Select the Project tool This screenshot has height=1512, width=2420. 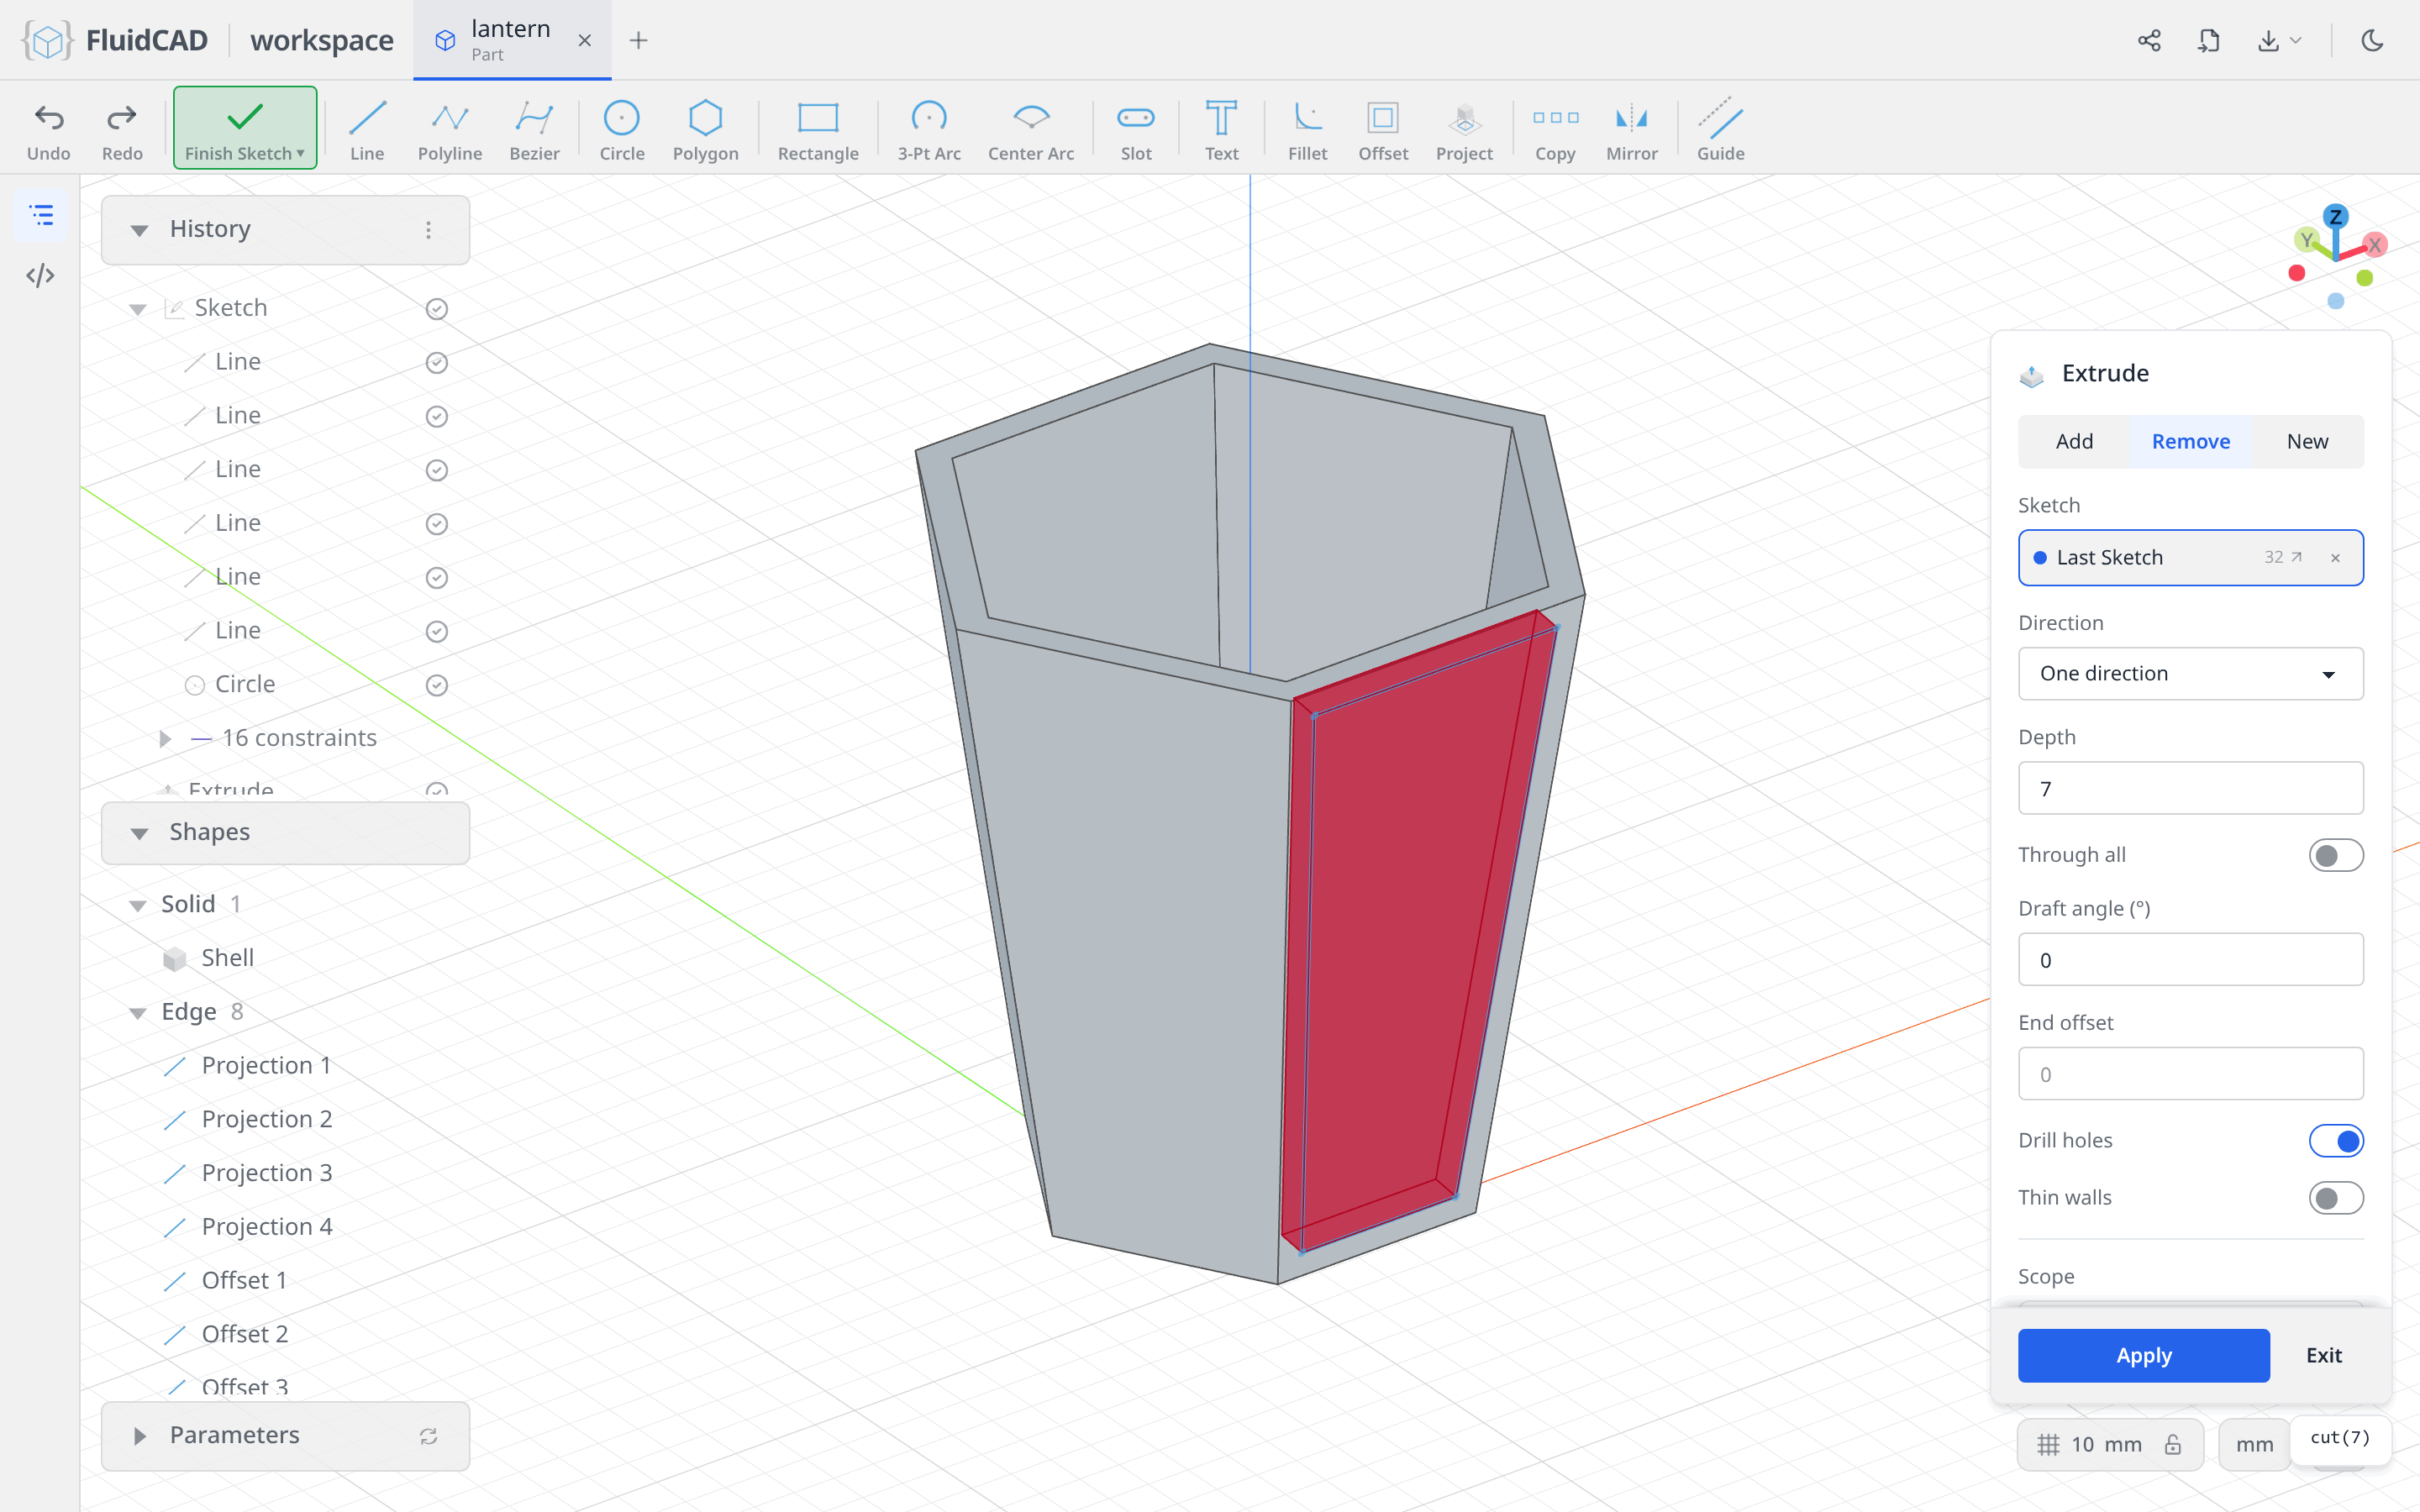(x=1464, y=129)
